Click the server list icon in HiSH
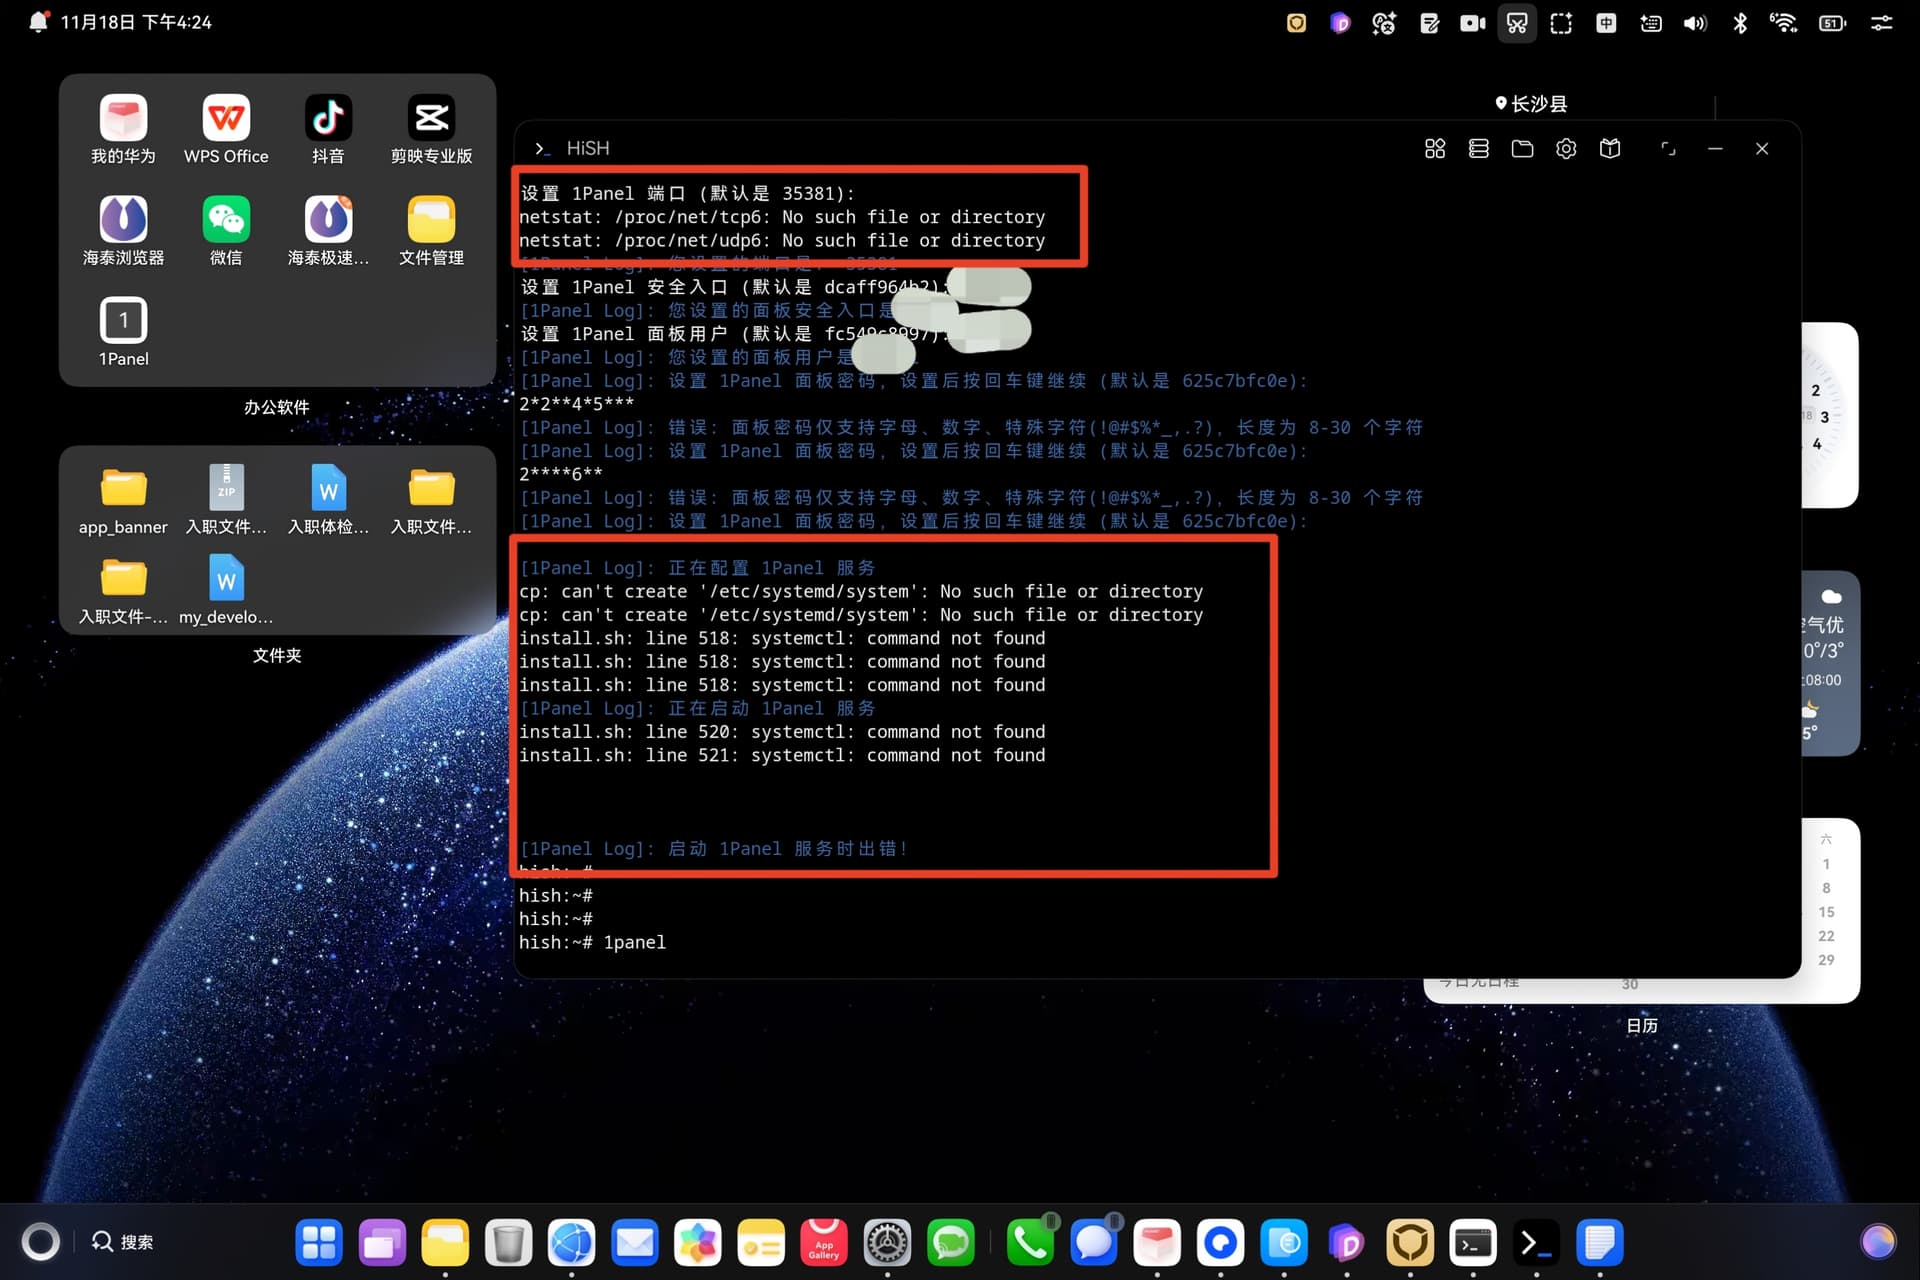The width and height of the screenshot is (1920, 1280). point(1478,149)
